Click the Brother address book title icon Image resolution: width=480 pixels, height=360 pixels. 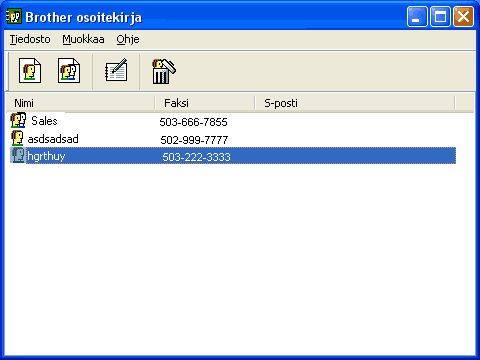(x=14, y=16)
